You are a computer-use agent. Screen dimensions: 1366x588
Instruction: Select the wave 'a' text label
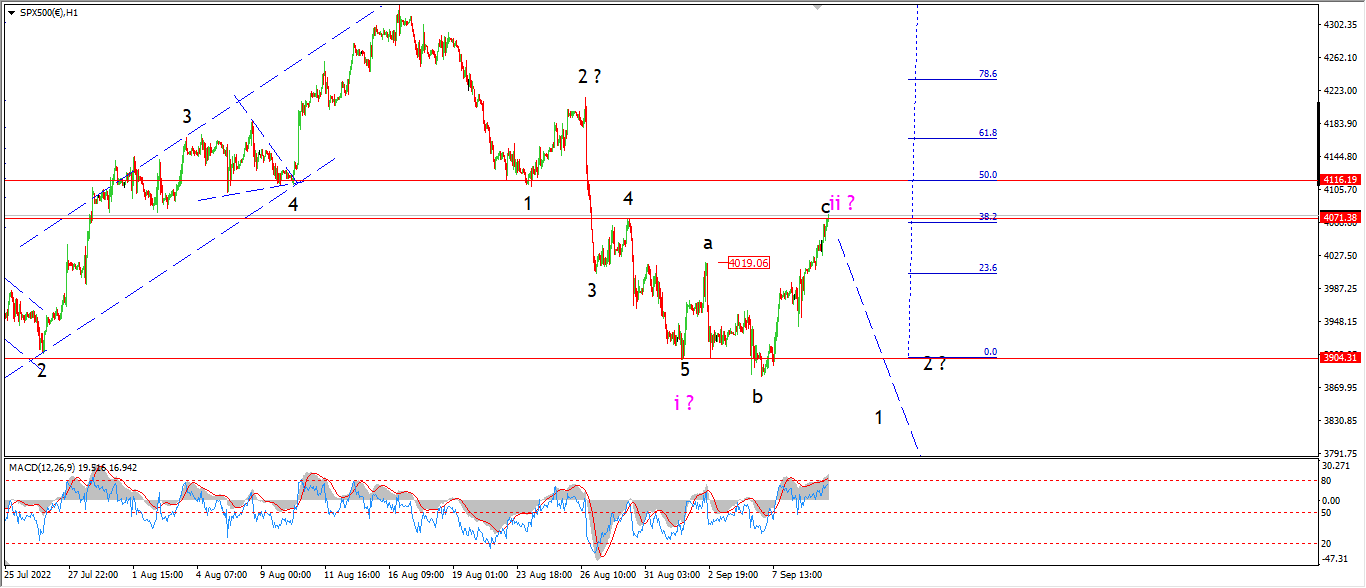point(707,243)
